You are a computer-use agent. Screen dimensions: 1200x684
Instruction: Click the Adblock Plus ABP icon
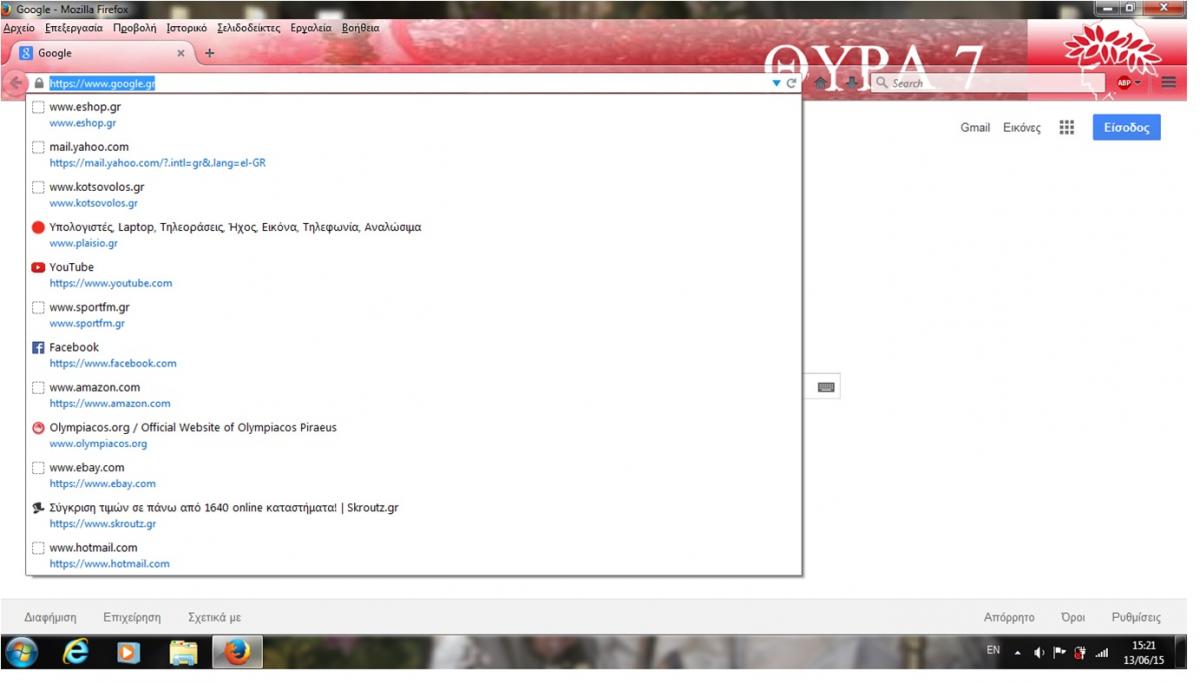1124,83
